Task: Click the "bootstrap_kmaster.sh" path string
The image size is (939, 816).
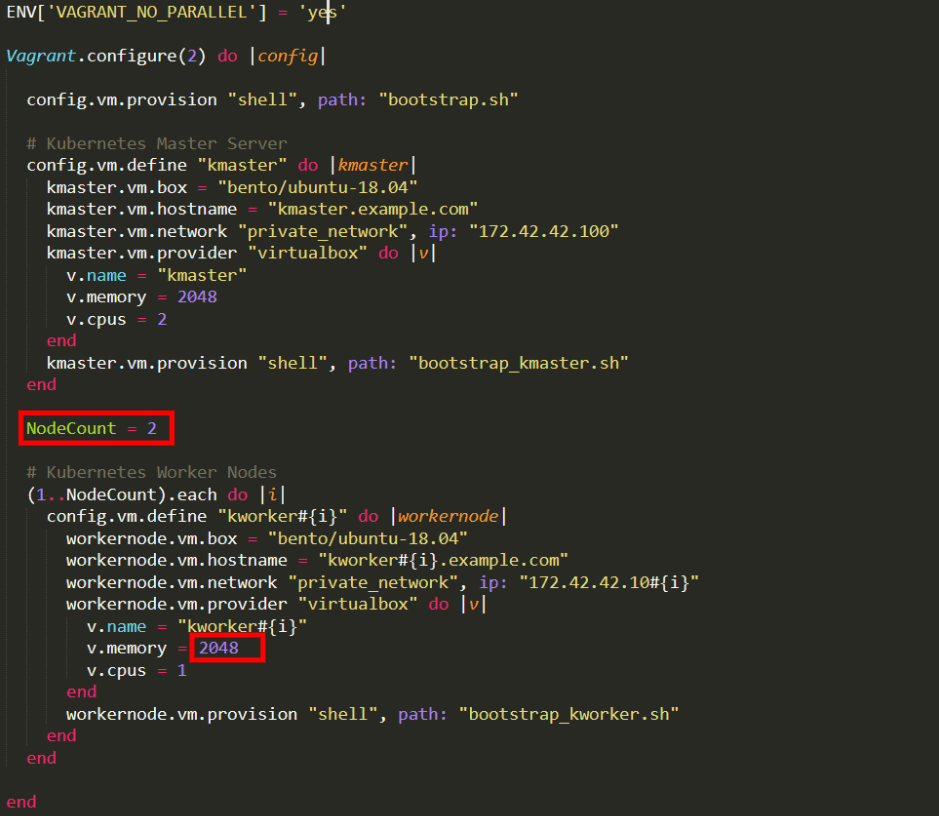Action: pos(519,363)
